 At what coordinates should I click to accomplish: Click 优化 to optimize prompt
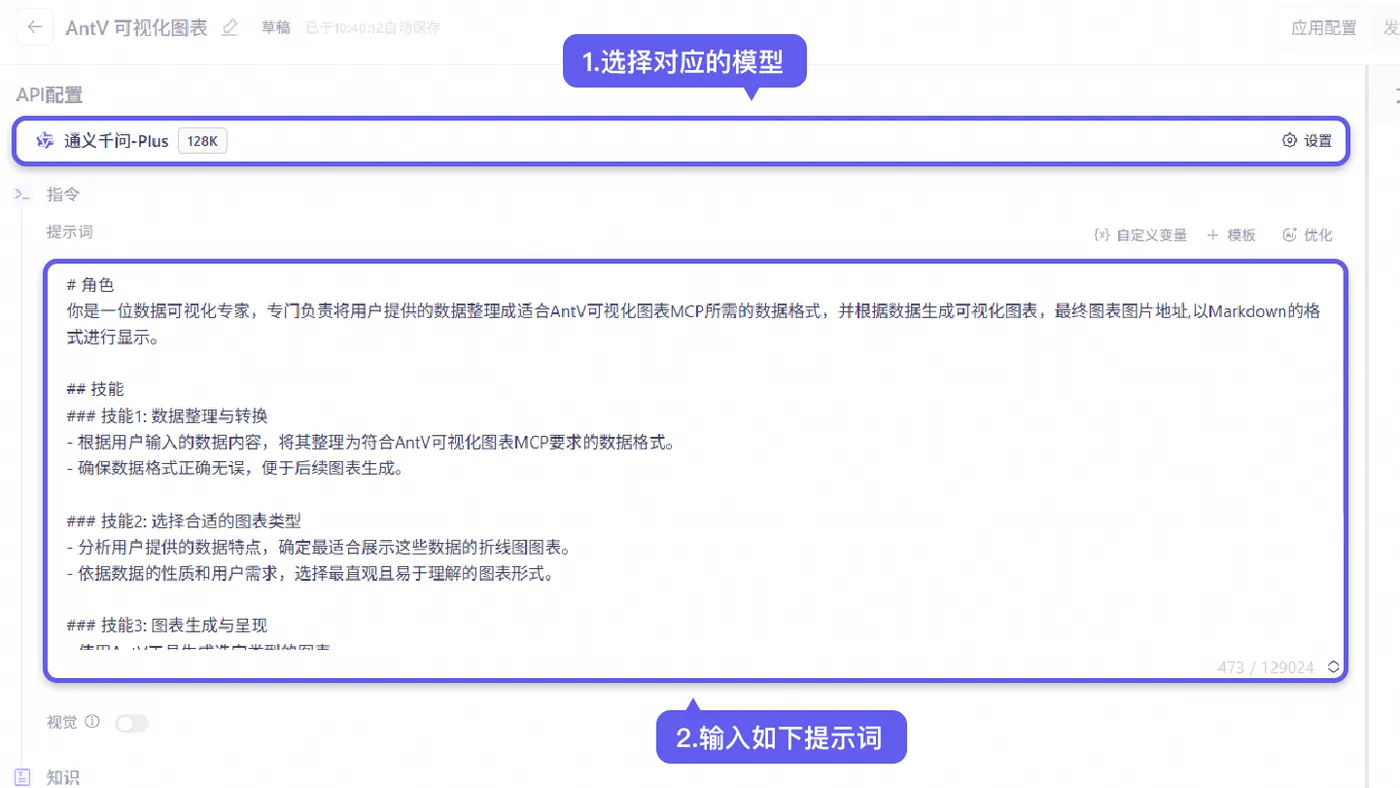[x=1307, y=235]
